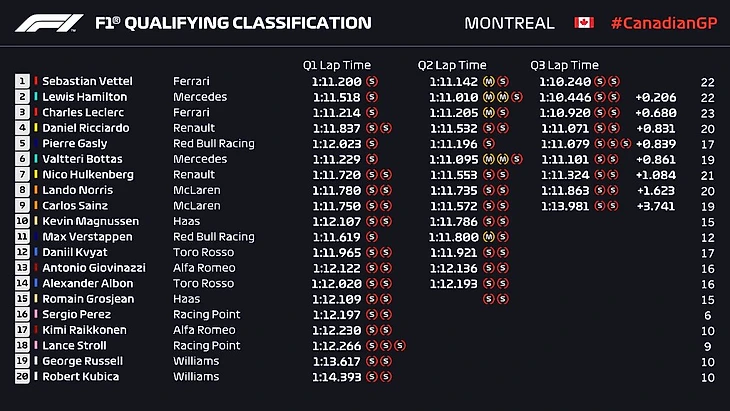Screen dimensions: 730x411
Task: Select the Q1 Lap Time column header
Action: 337,65
